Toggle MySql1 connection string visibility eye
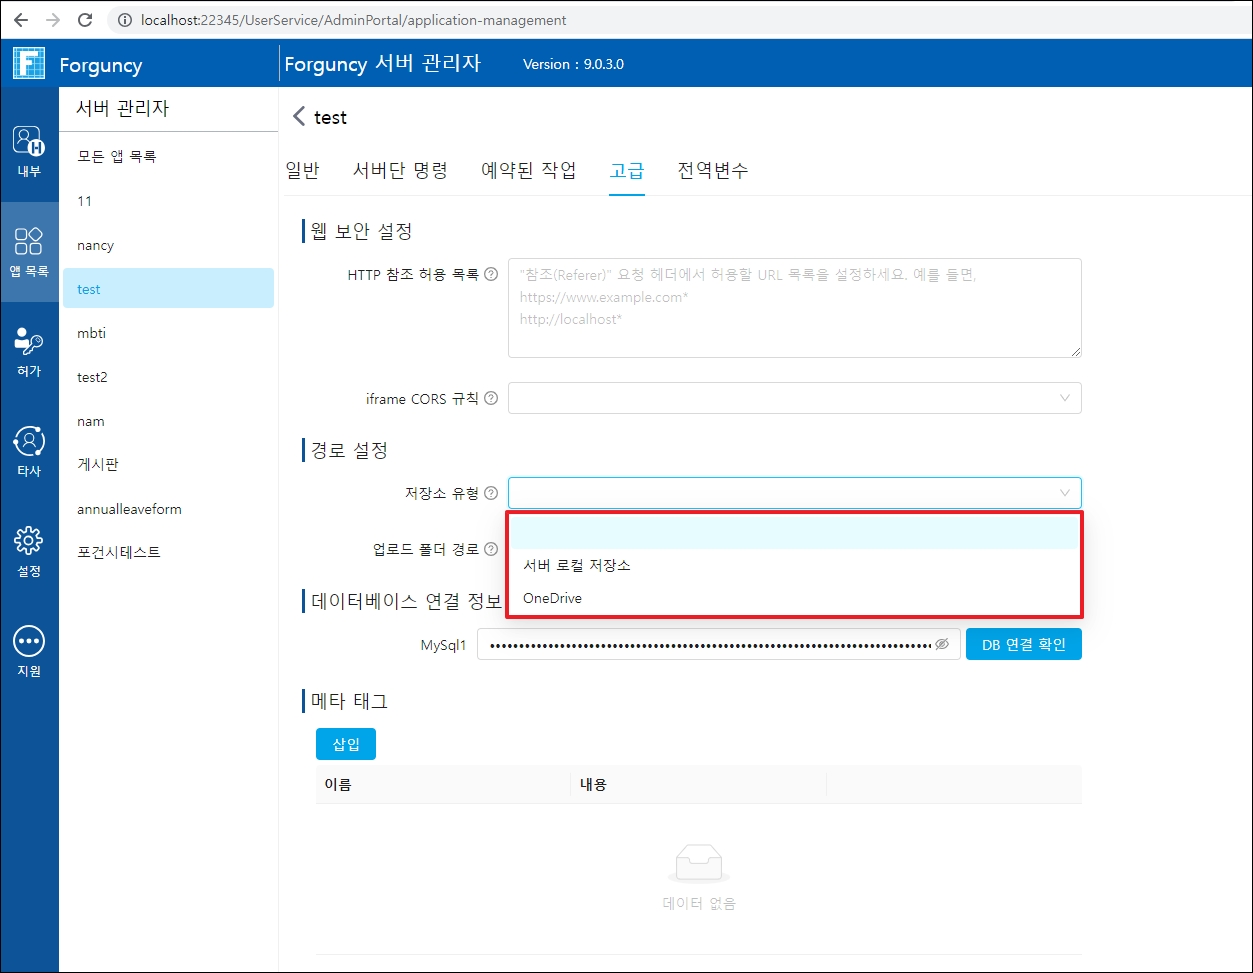This screenshot has width=1253, height=973. point(941,645)
